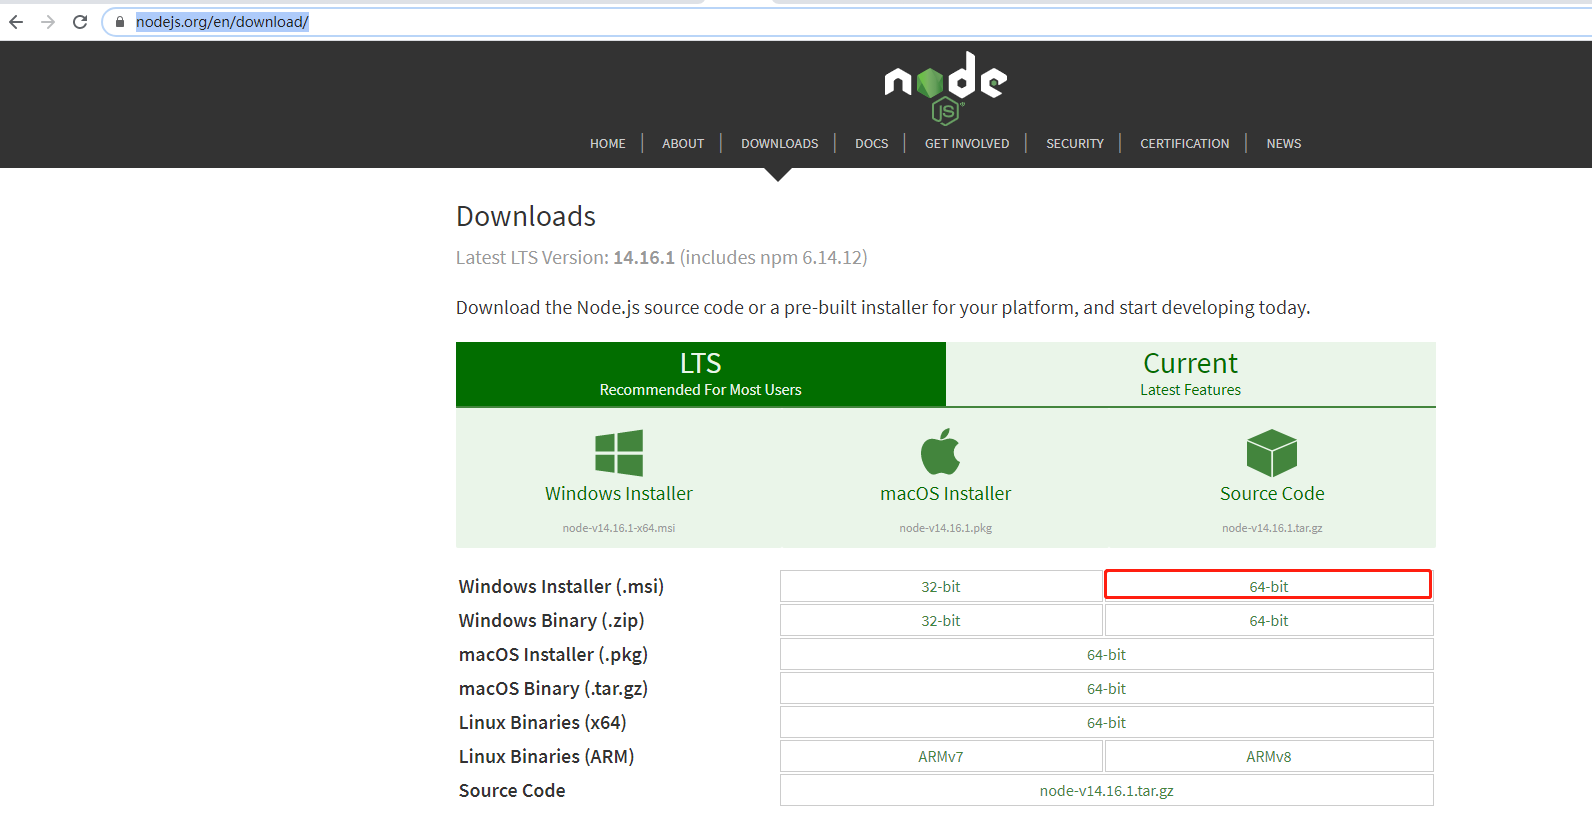Screen dimensions: 1592x815
Task: Click the Windows Installer link text
Action: [x=619, y=494]
